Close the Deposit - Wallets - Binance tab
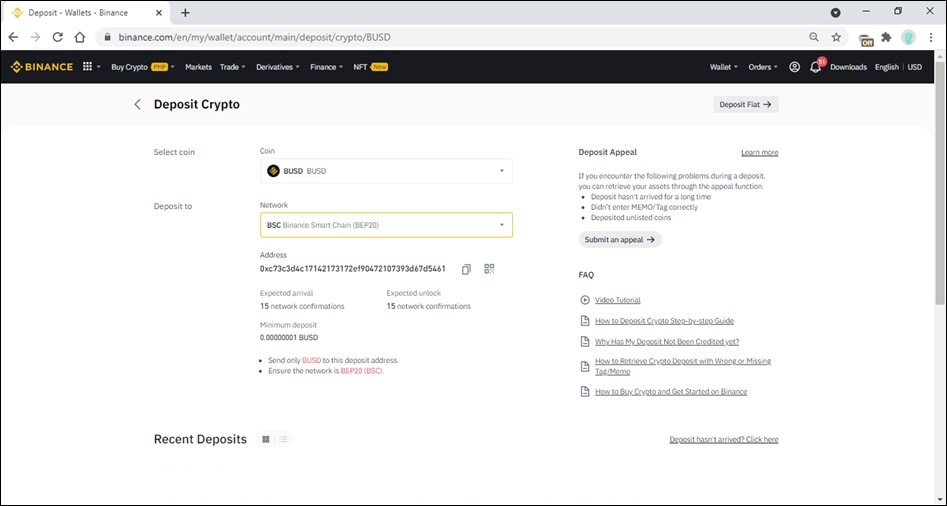The image size is (947, 506). [161, 13]
